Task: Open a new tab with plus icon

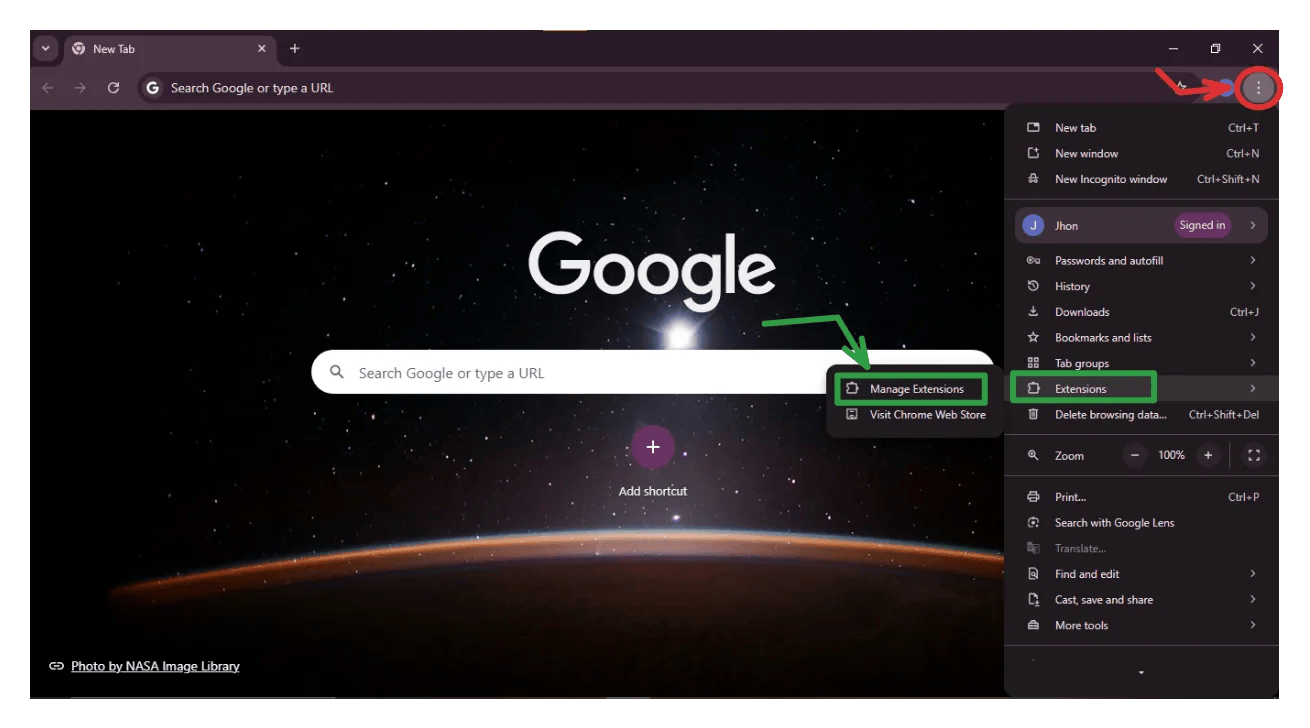Action: pyautogui.click(x=294, y=49)
